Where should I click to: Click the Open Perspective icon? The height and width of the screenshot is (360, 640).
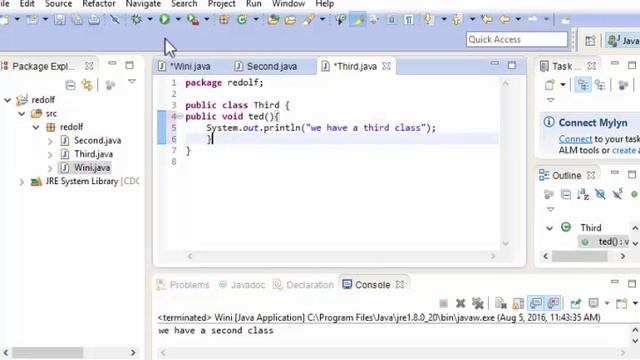coord(590,40)
